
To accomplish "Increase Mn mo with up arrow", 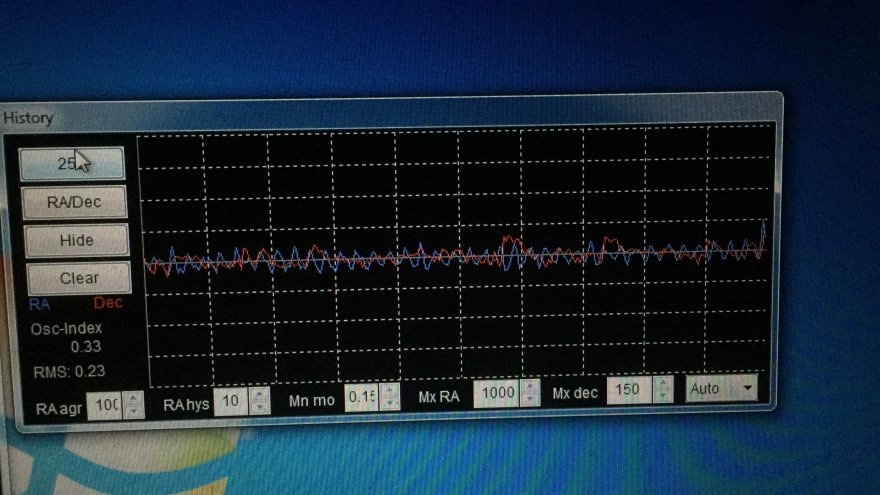I will (x=389, y=392).
